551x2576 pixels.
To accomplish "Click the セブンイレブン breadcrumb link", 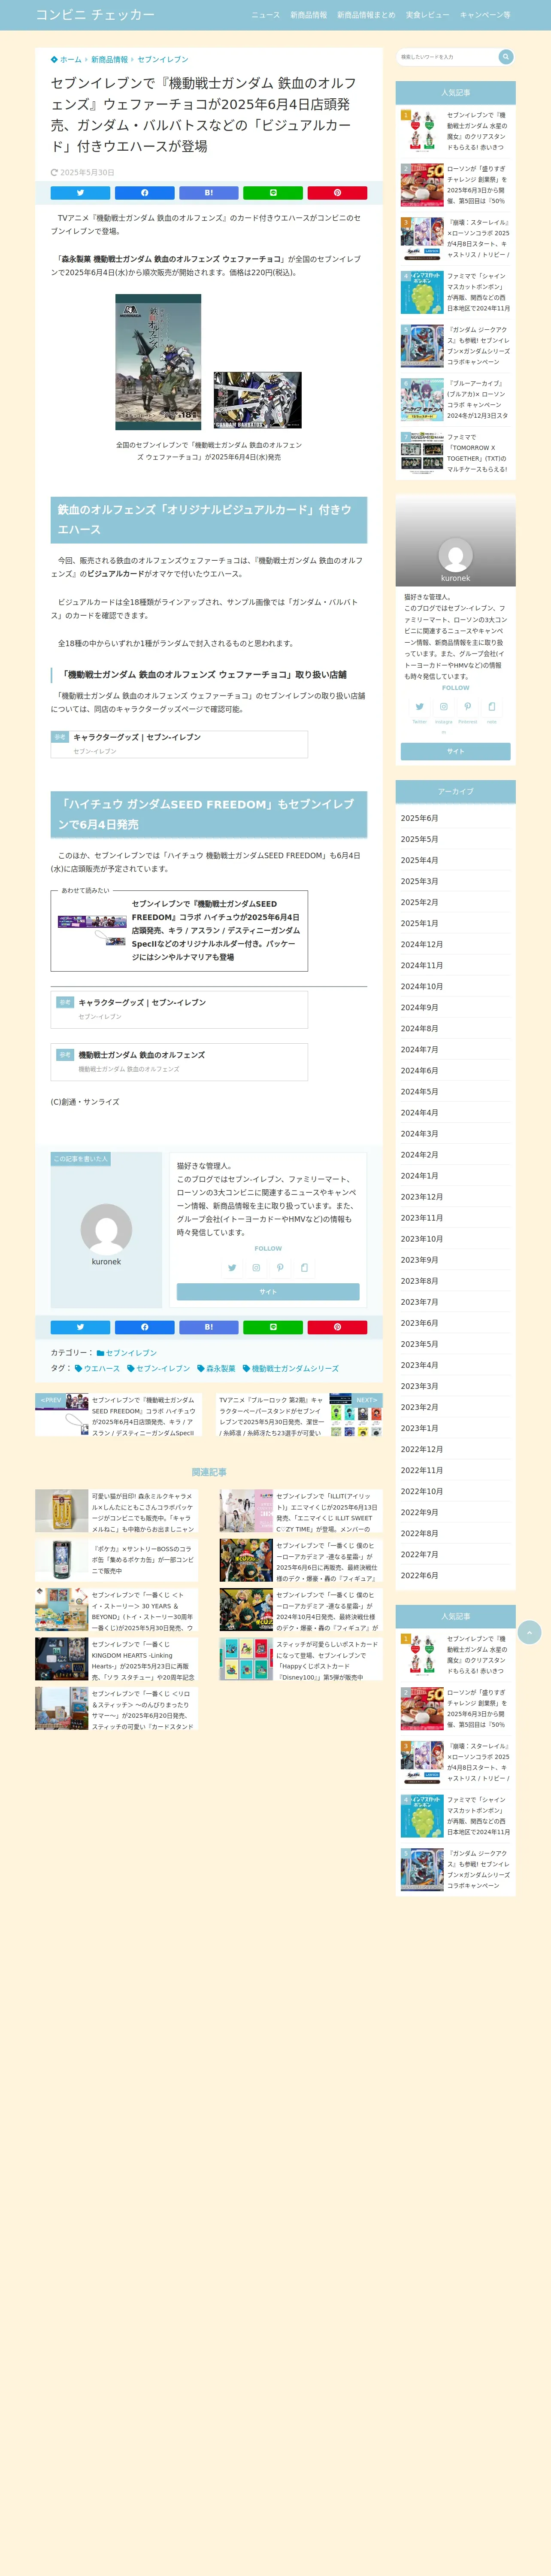I will 163,60.
